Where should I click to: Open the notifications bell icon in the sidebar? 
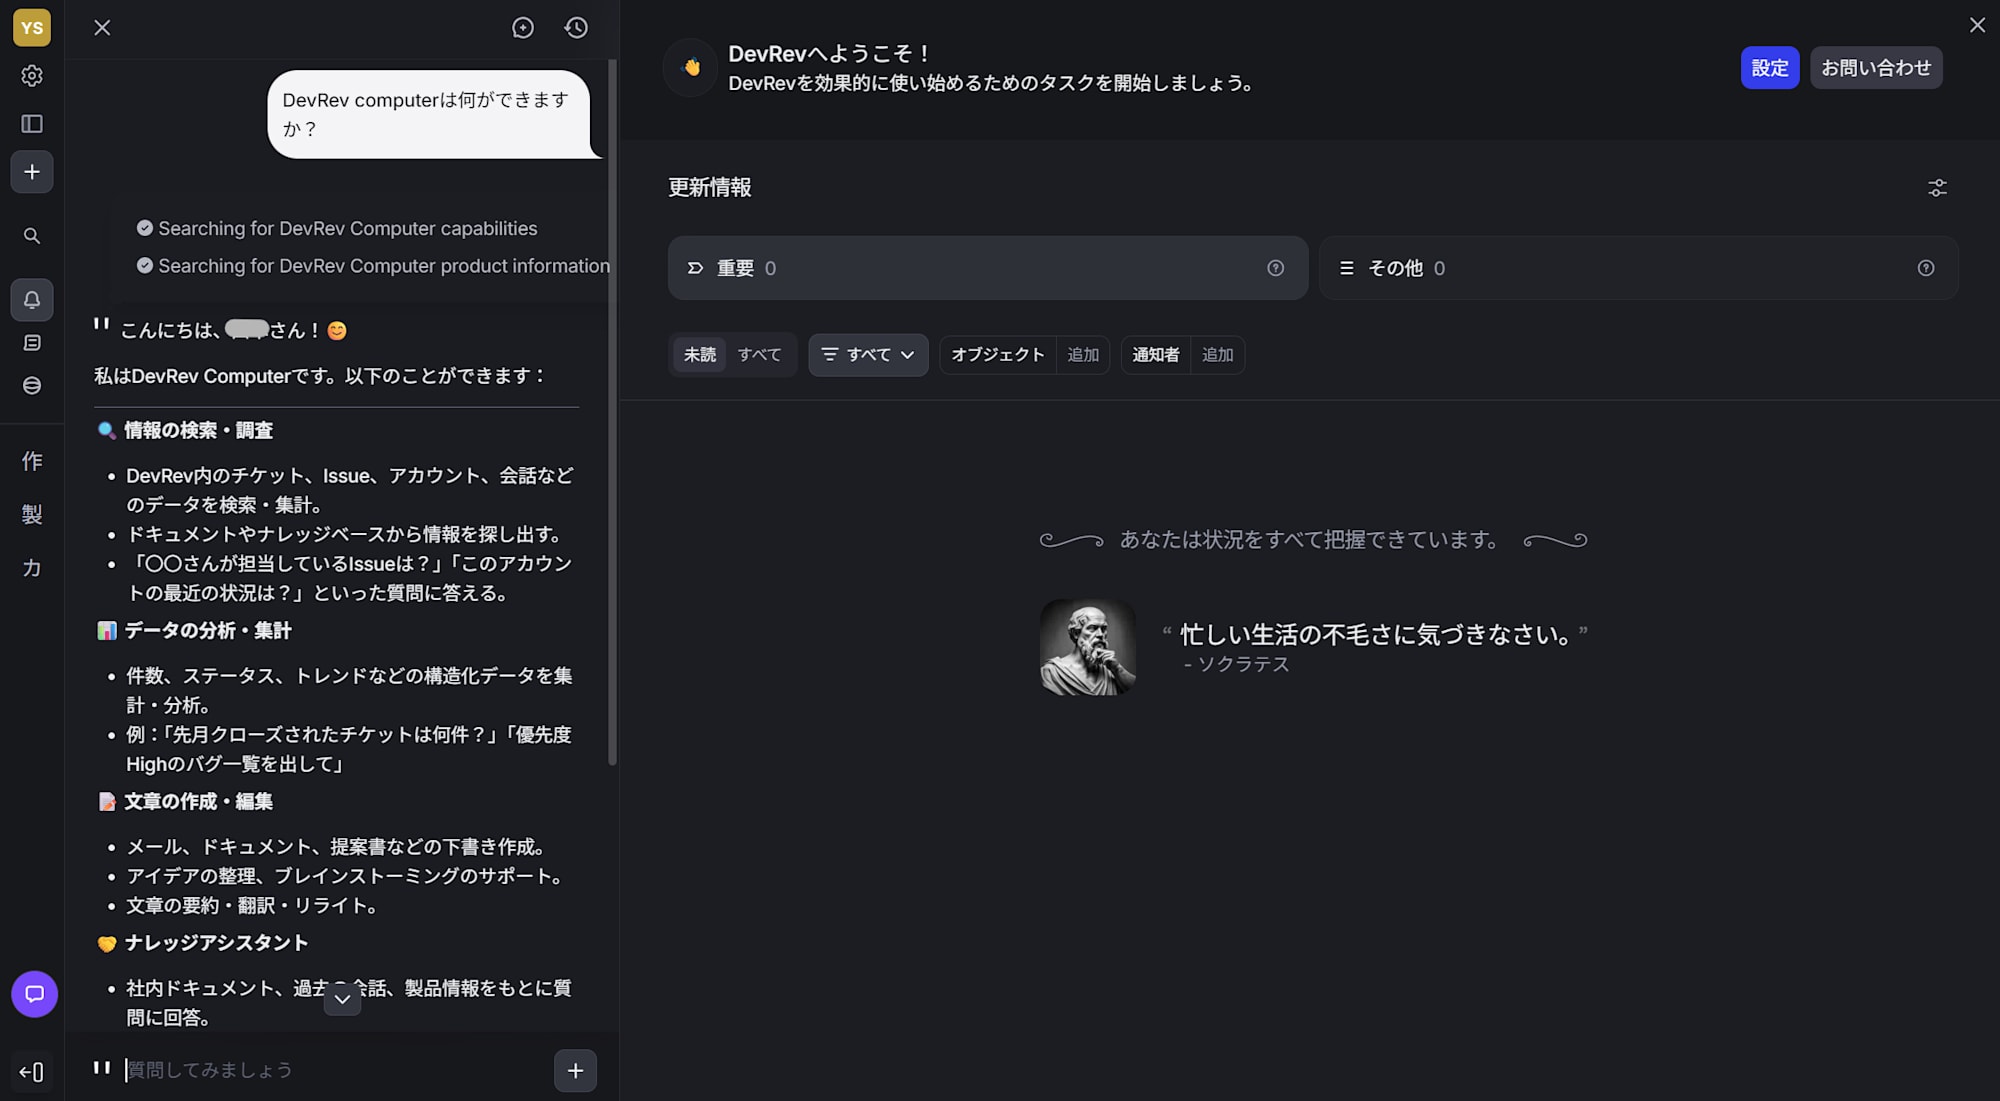(33, 299)
